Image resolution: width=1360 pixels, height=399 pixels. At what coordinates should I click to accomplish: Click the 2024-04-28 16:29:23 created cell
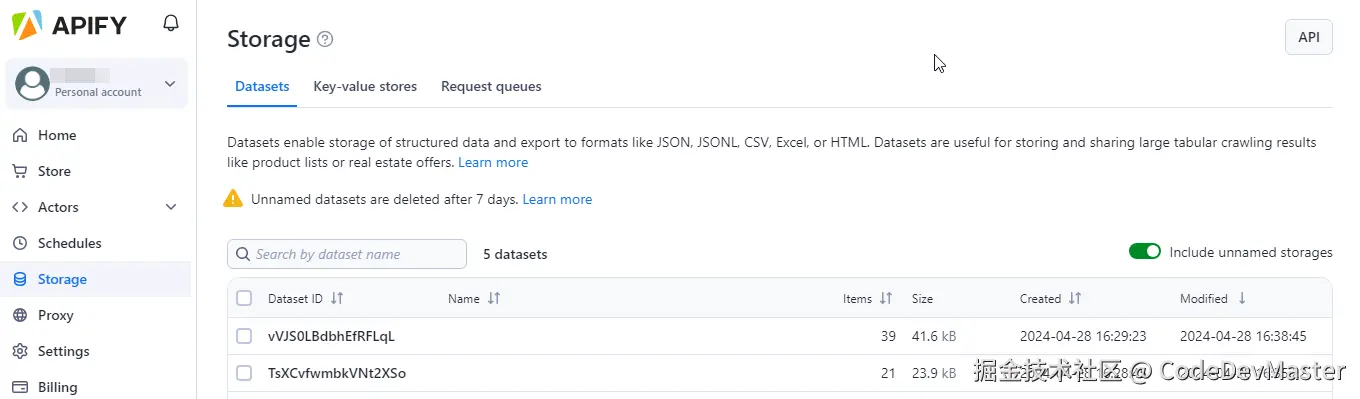(x=1083, y=336)
